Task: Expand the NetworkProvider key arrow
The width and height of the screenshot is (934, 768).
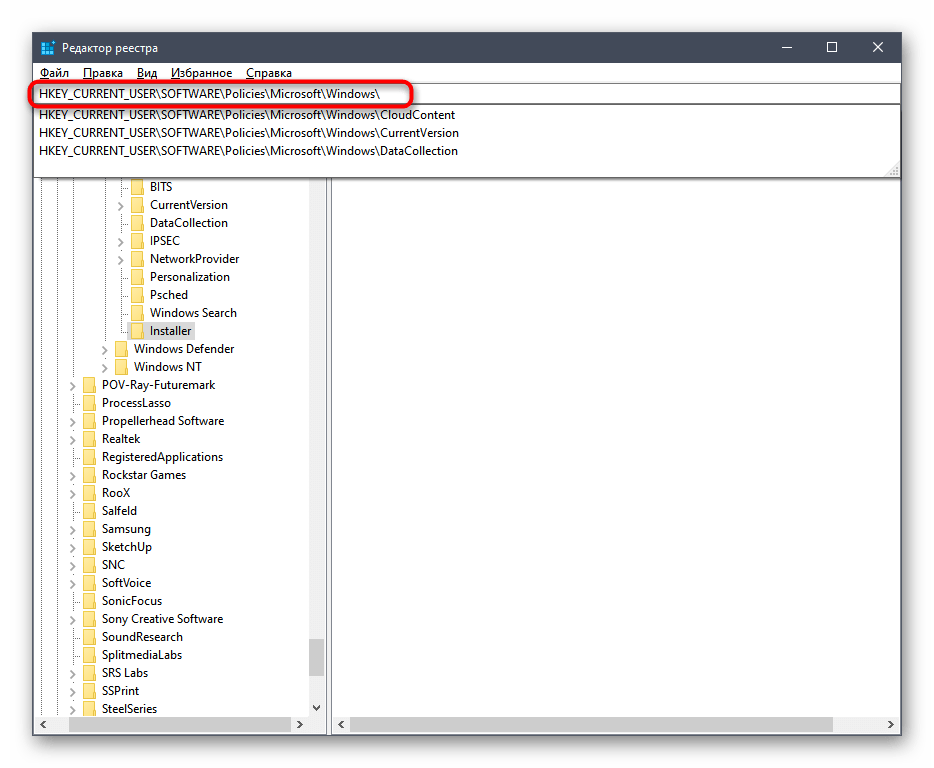Action: coord(121,259)
